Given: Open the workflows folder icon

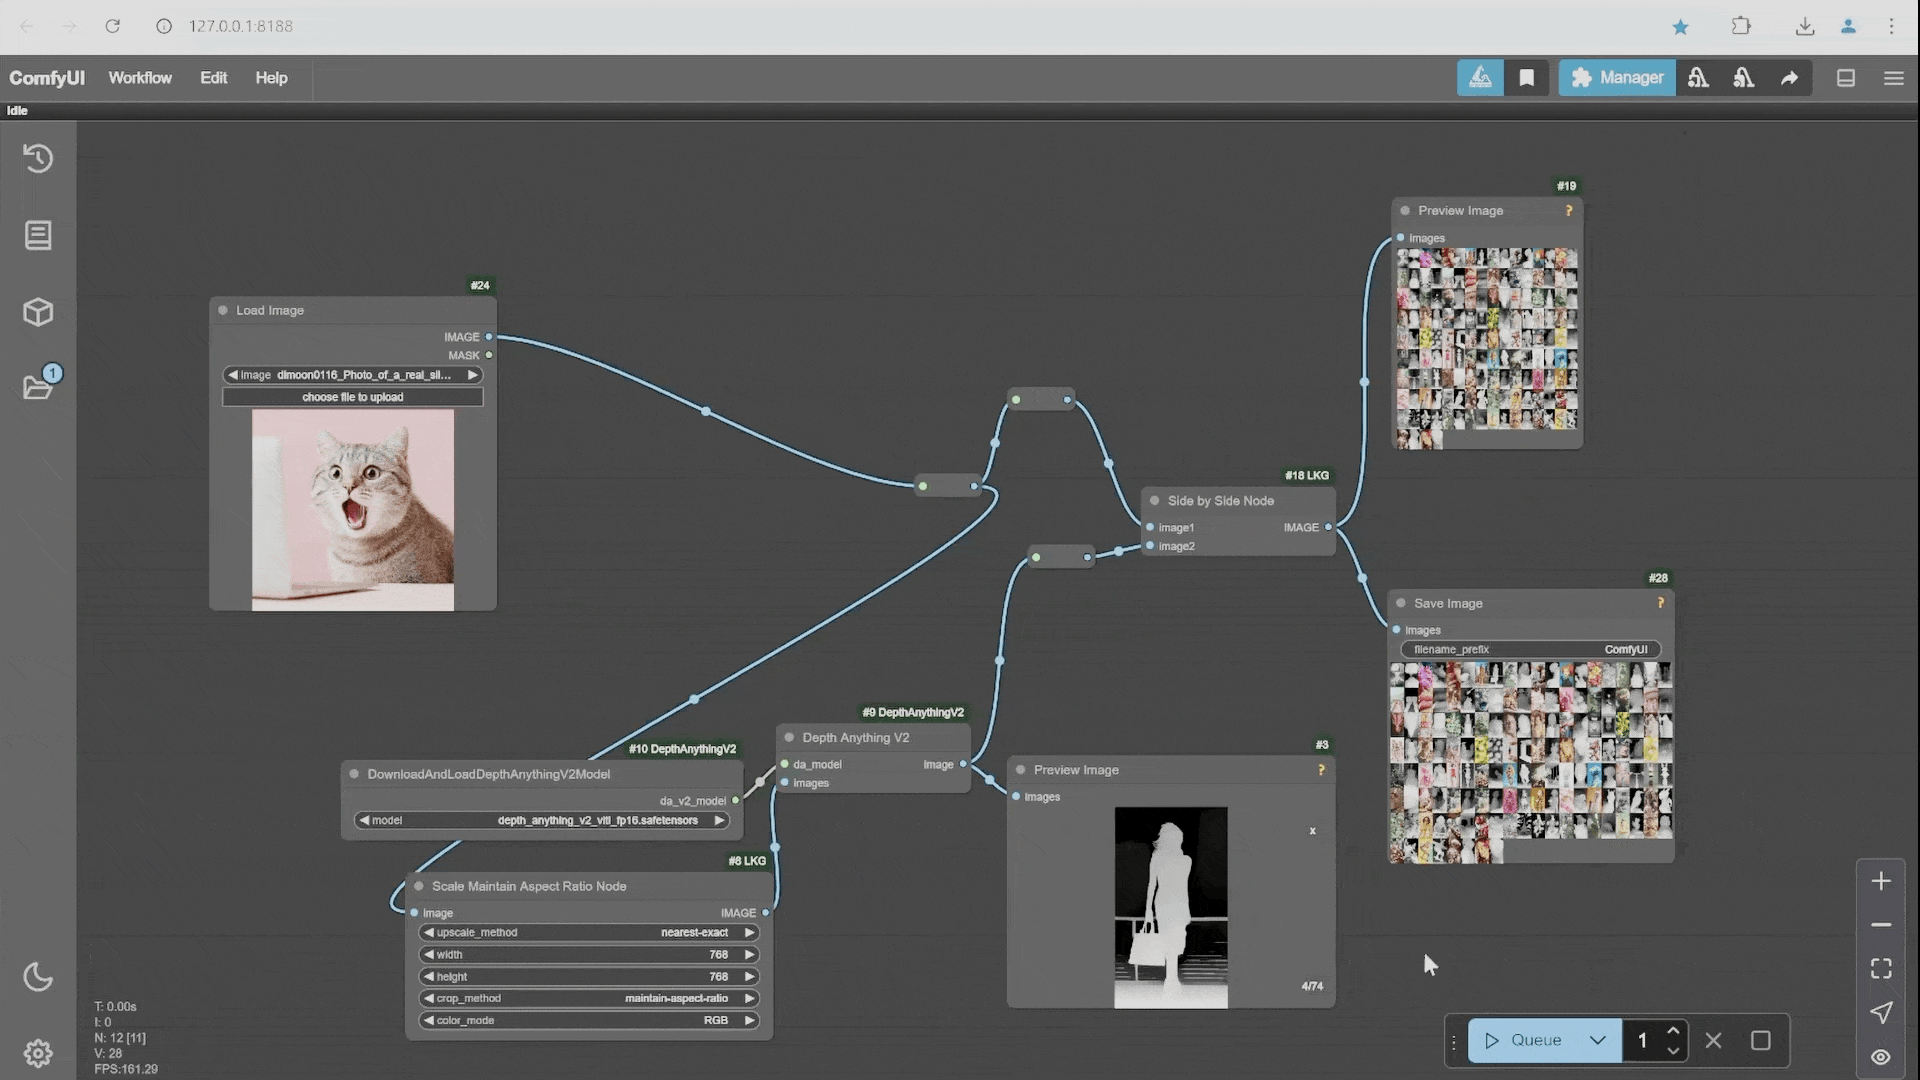Looking at the screenshot, I should (x=38, y=387).
